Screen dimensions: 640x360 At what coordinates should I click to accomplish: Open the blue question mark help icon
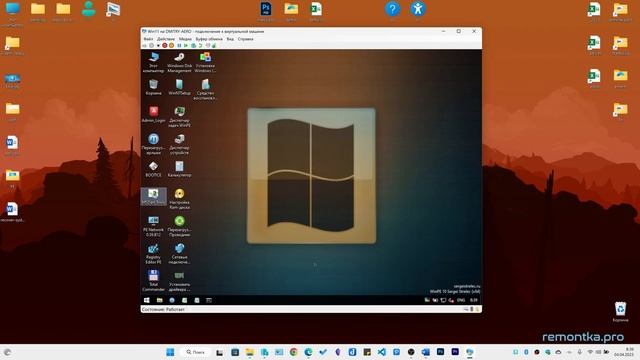pyautogui.click(x=392, y=11)
